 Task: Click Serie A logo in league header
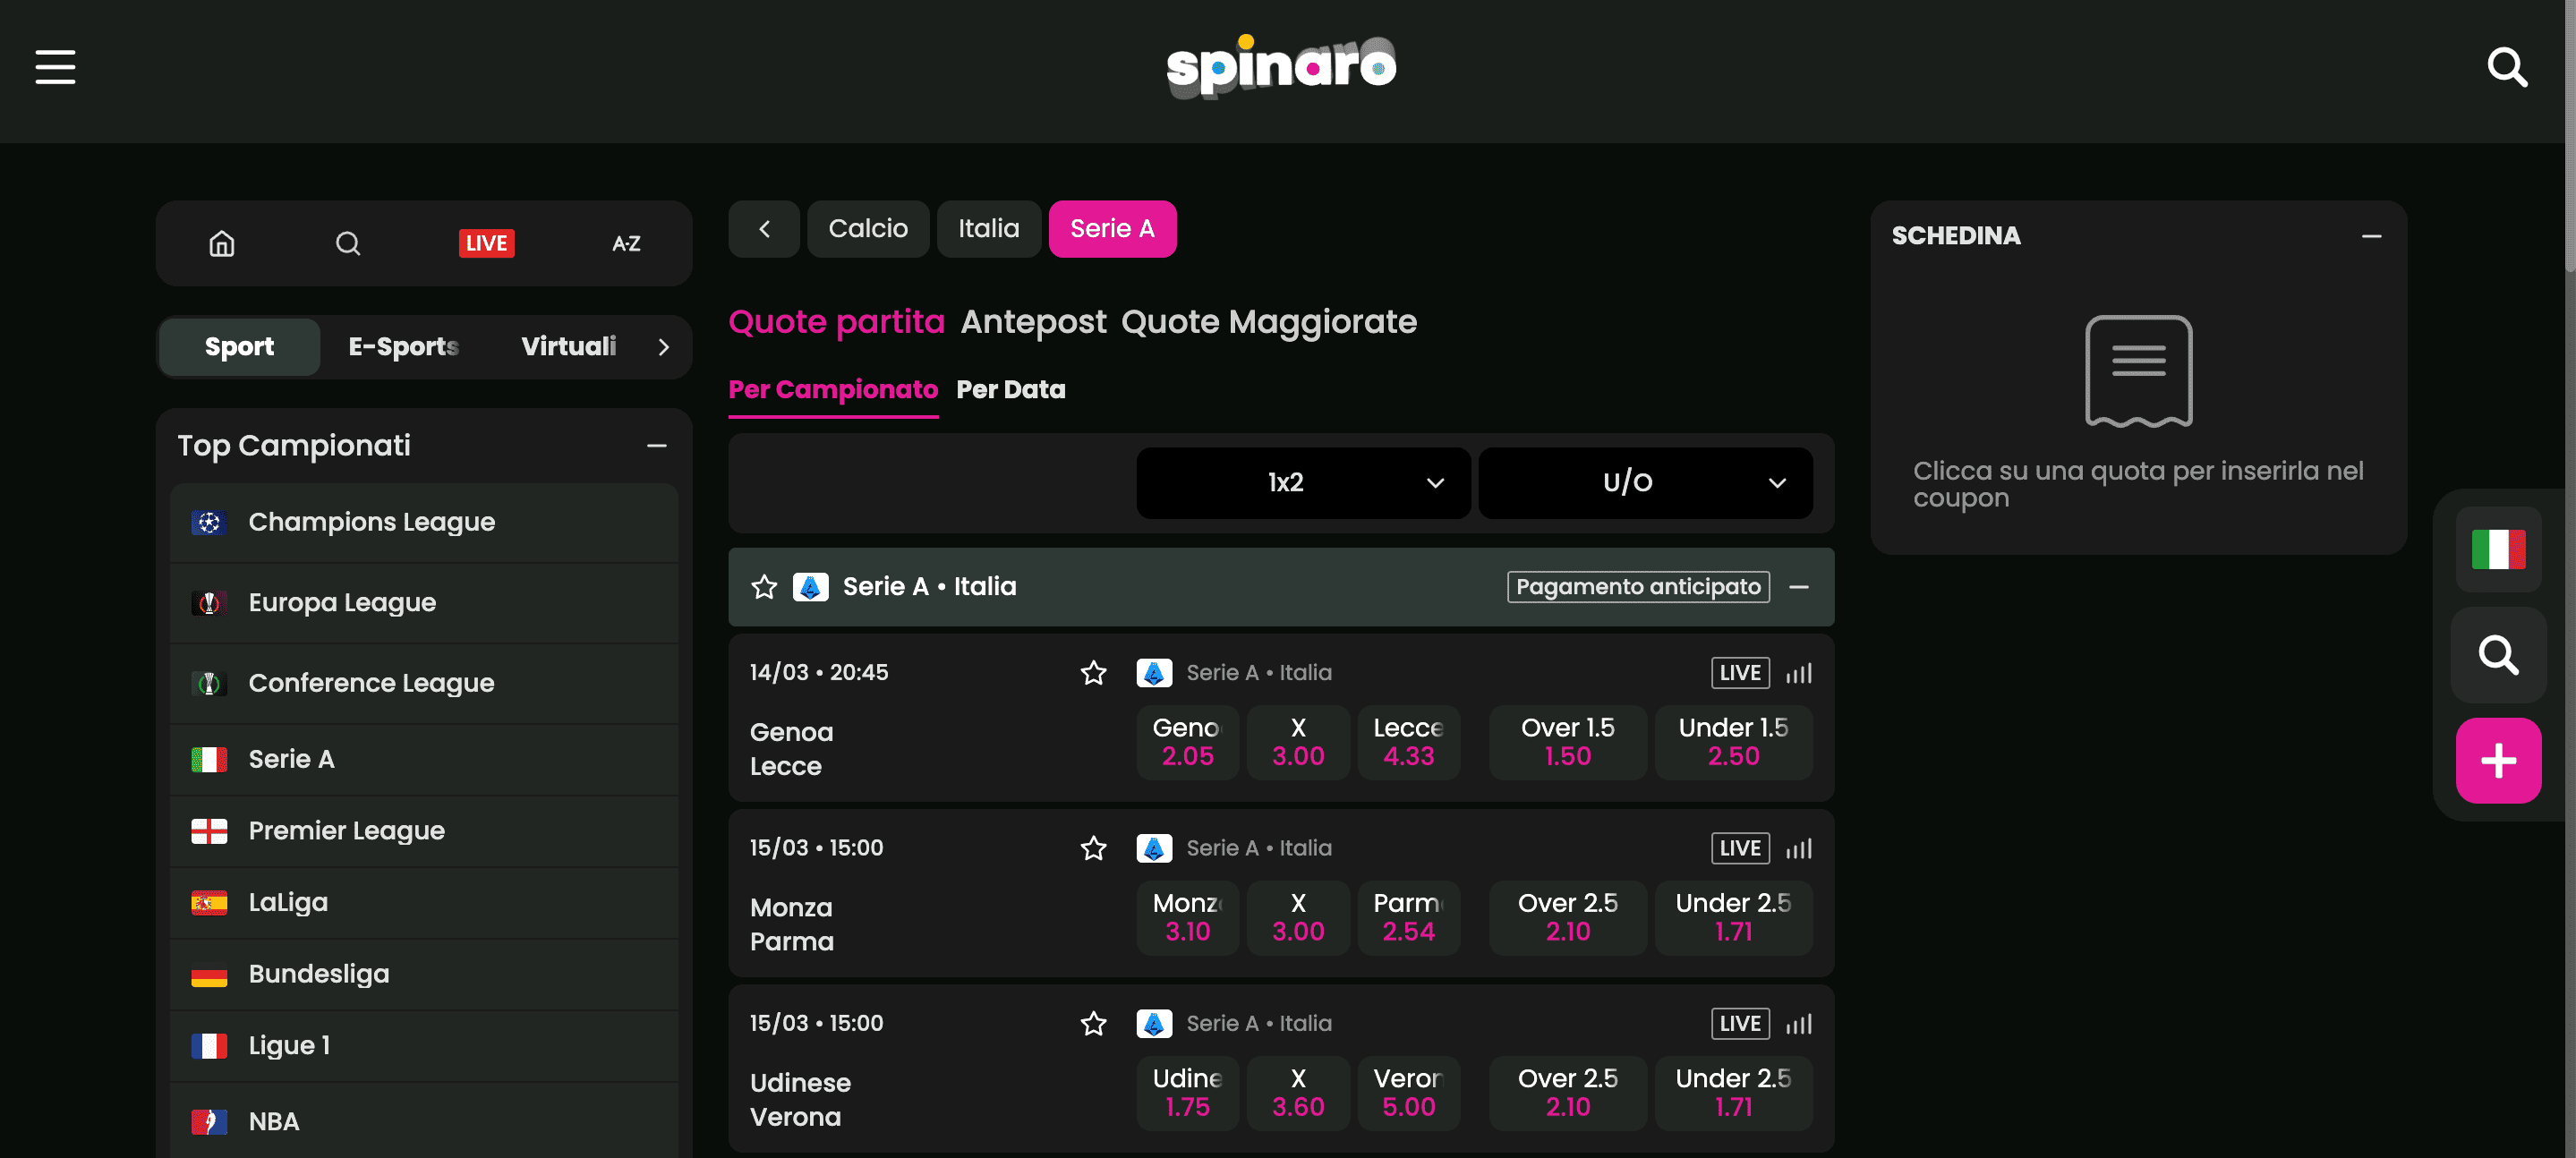tap(810, 587)
